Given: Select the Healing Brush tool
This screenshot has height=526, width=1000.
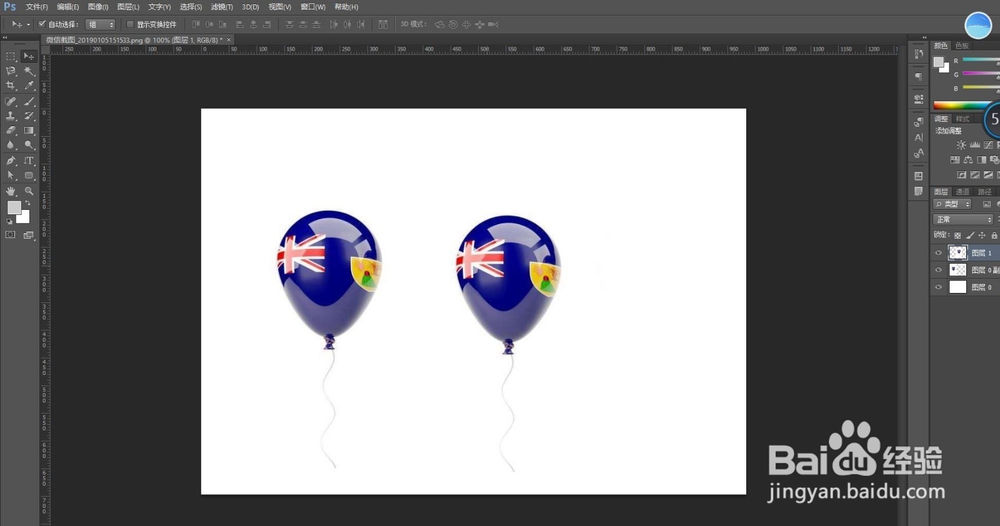Looking at the screenshot, I should click(11, 101).
